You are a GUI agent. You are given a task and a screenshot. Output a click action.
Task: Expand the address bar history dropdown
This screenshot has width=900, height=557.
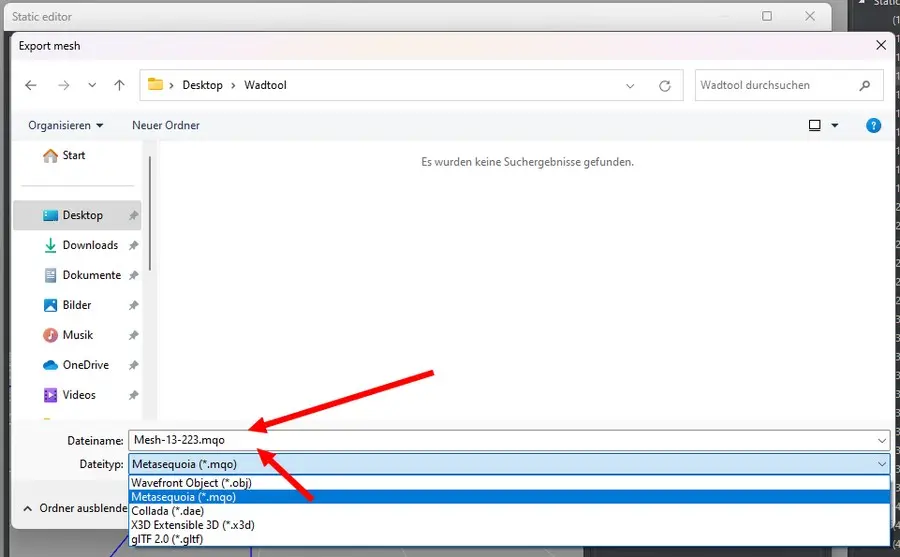coord(630,86)
